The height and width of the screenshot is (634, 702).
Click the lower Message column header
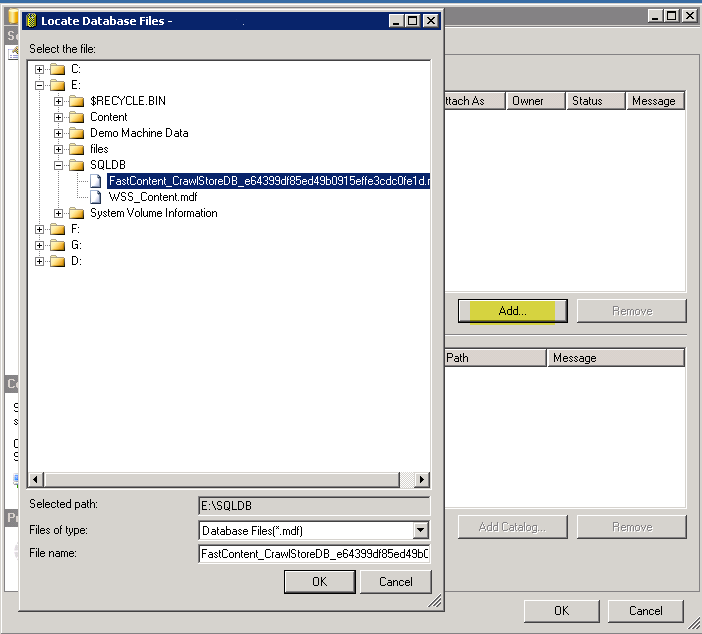(x=616, y=358)
